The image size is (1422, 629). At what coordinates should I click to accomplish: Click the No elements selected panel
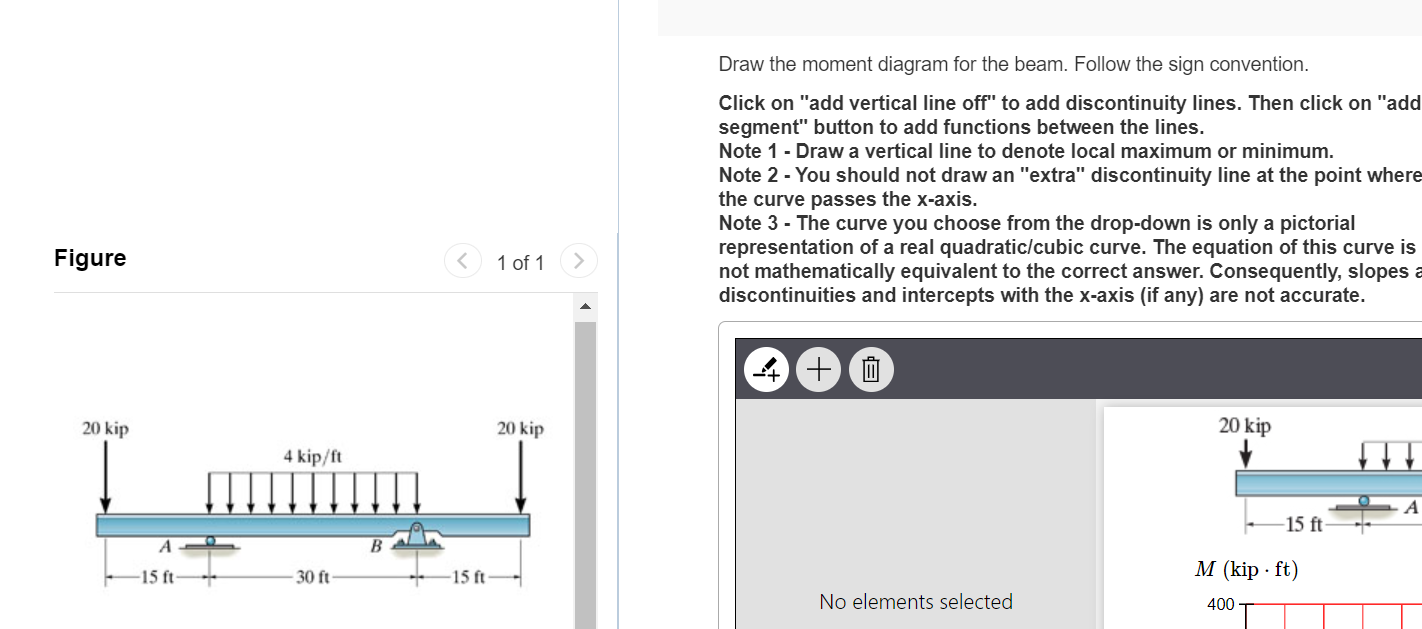coord(915,601)
